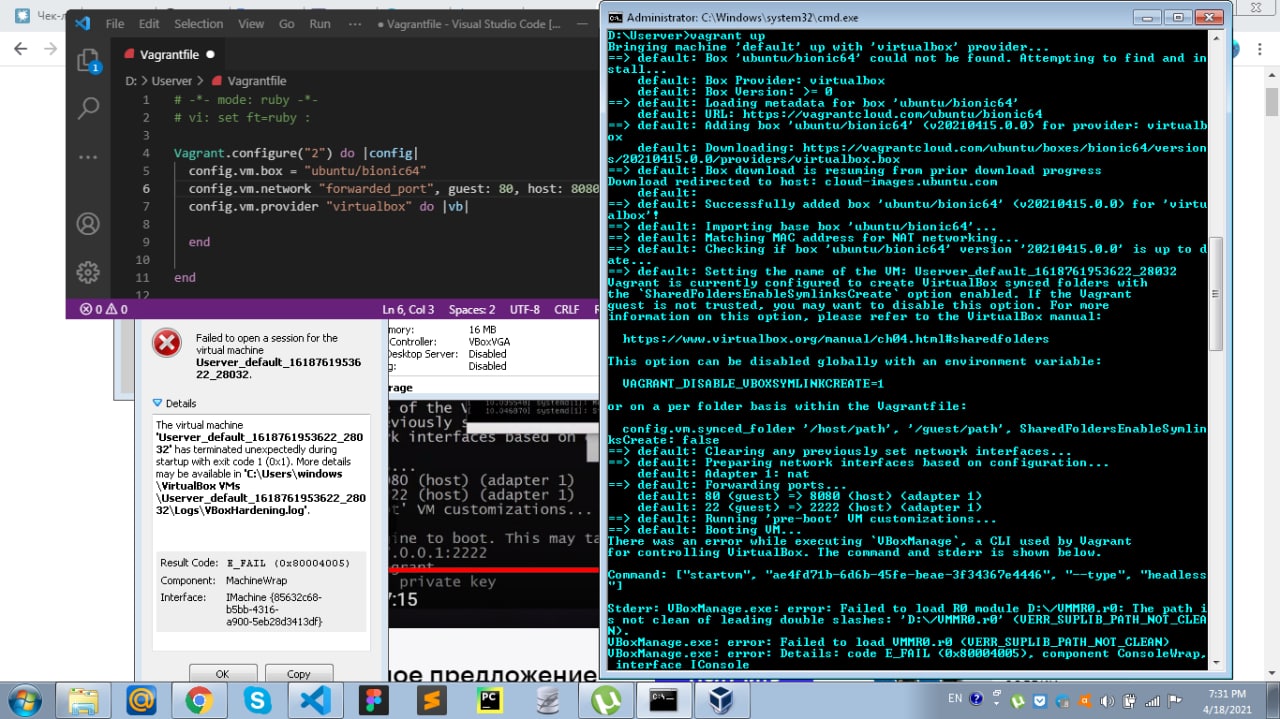This screenshot has width=1280, height=719.
Task: Click Ln 6, Col 3 in status bar
Action: (x=408, y=309)
